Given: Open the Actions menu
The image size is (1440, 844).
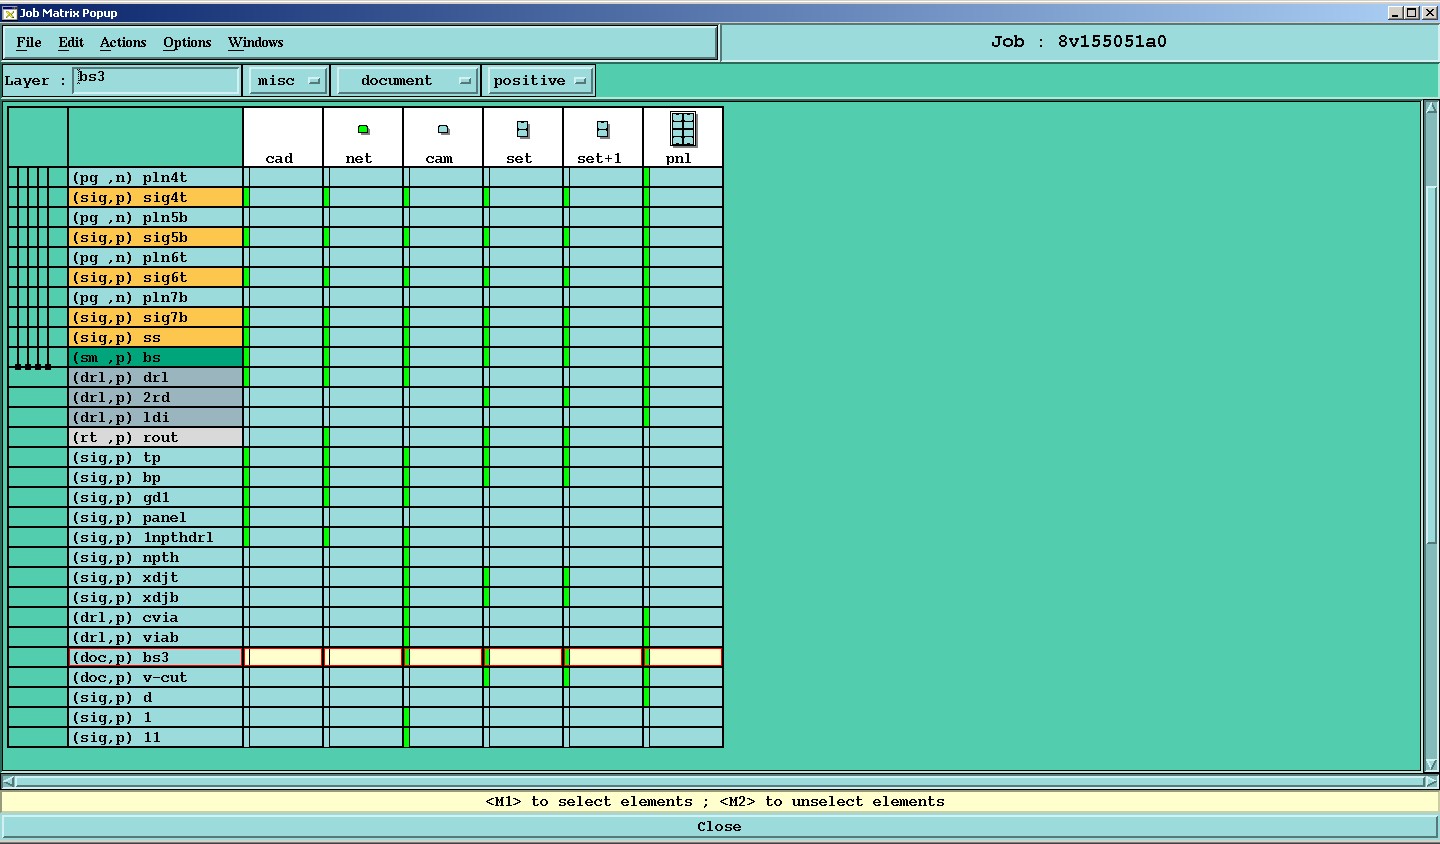Looking at the screenshot, I should [x=123, y=42].
